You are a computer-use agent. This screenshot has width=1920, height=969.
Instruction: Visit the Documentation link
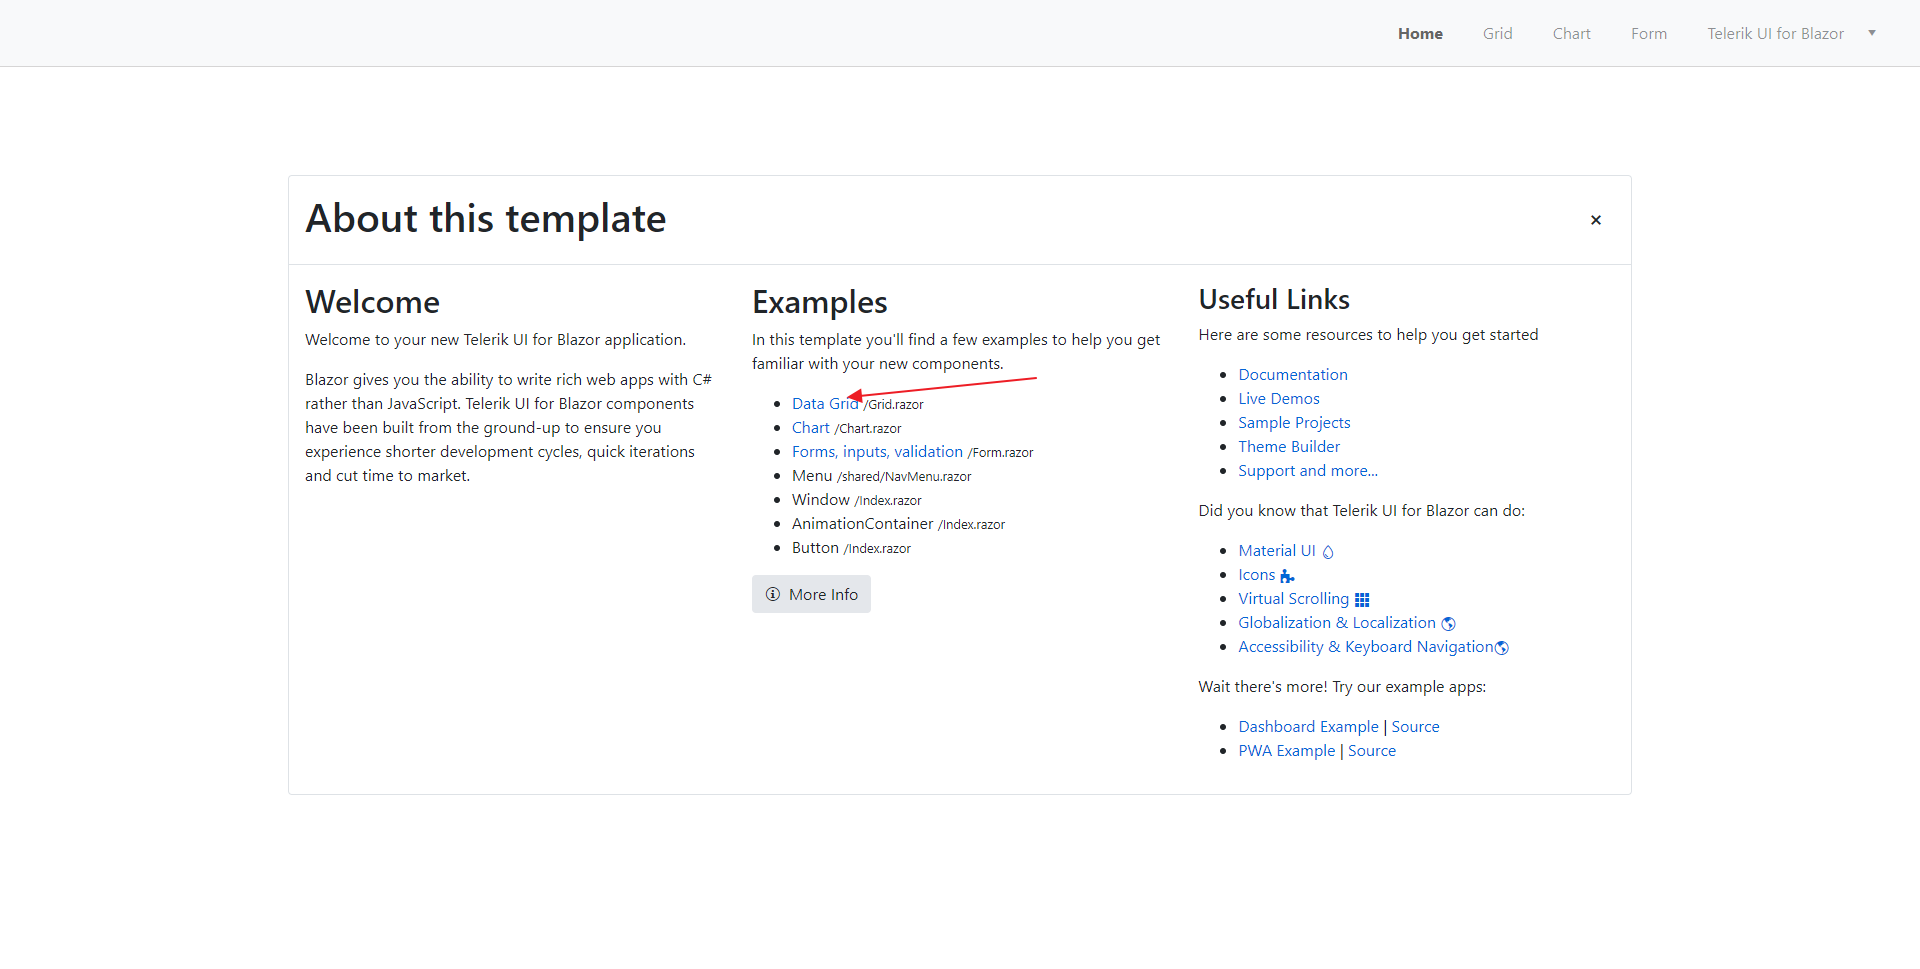coord(1292,375)
